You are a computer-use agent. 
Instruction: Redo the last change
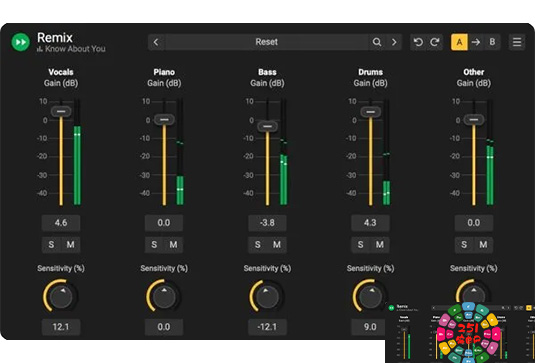[x=434, y=42]
